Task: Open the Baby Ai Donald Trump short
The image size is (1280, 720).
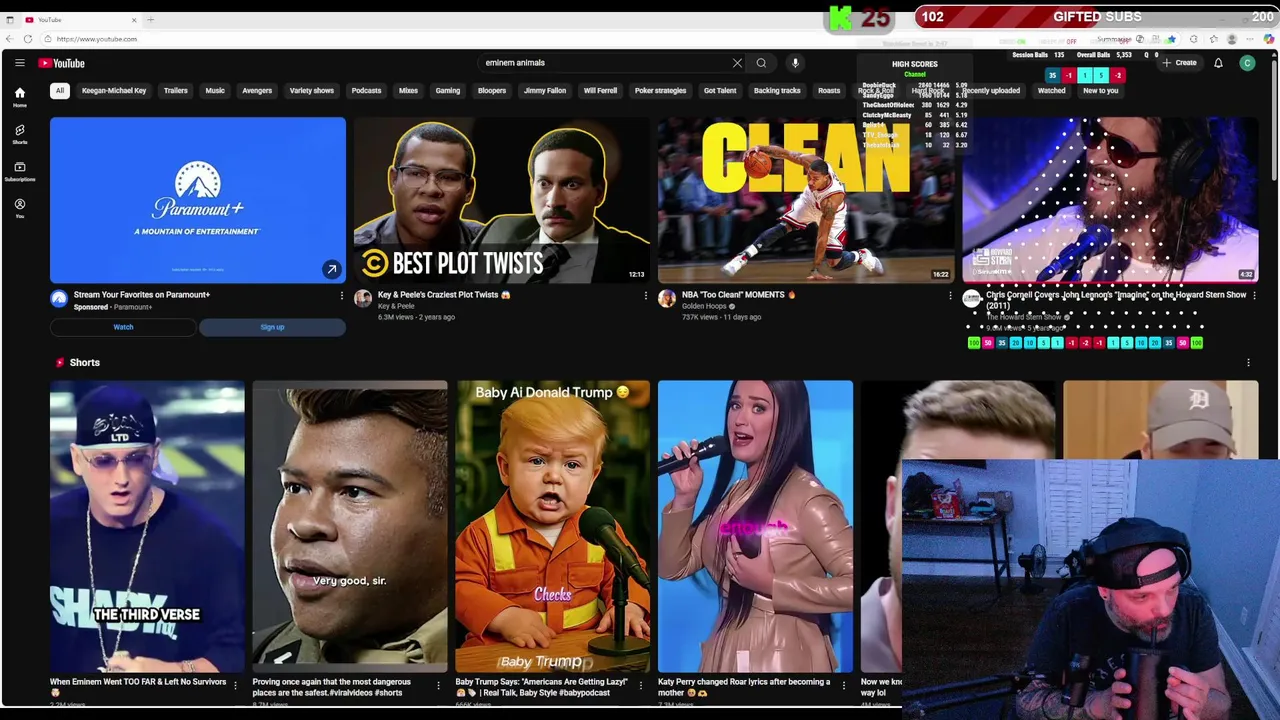Action: [x=552, y=526]
